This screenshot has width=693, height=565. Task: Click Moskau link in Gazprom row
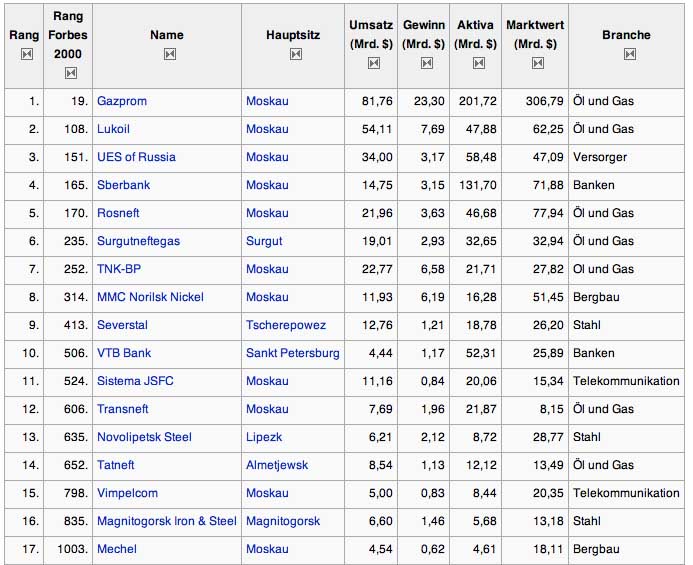[267, 101]
